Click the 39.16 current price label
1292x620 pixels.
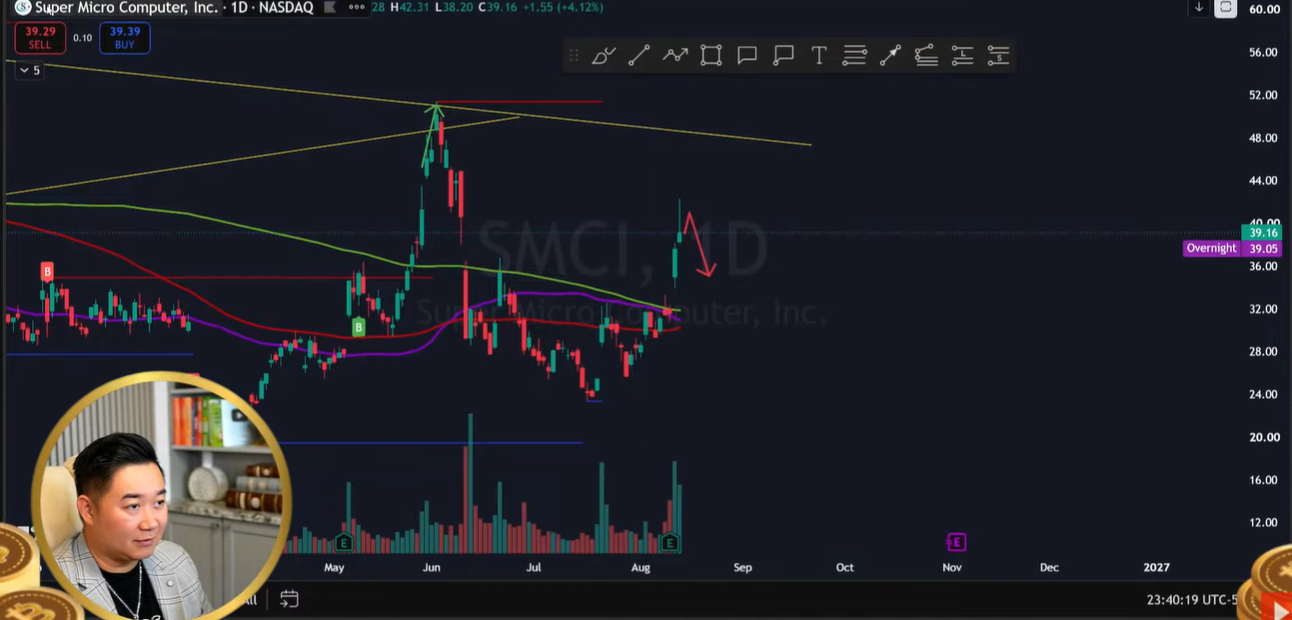pos(1264,233)
